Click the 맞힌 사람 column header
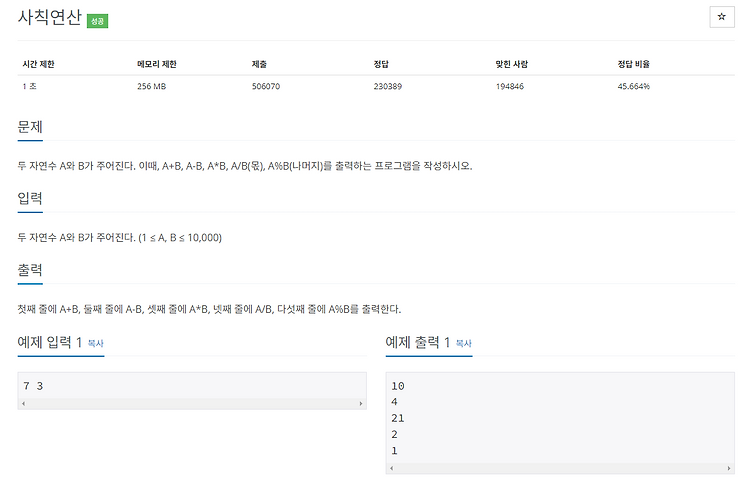The height and width of the screenshot is (490, 750). click(512, 64)
